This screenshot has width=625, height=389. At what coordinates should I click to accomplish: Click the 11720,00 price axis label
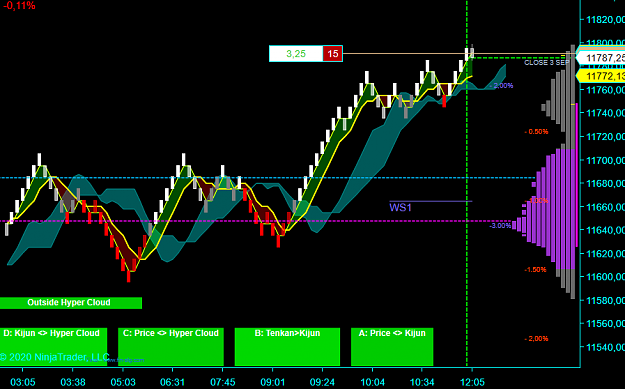605,137
